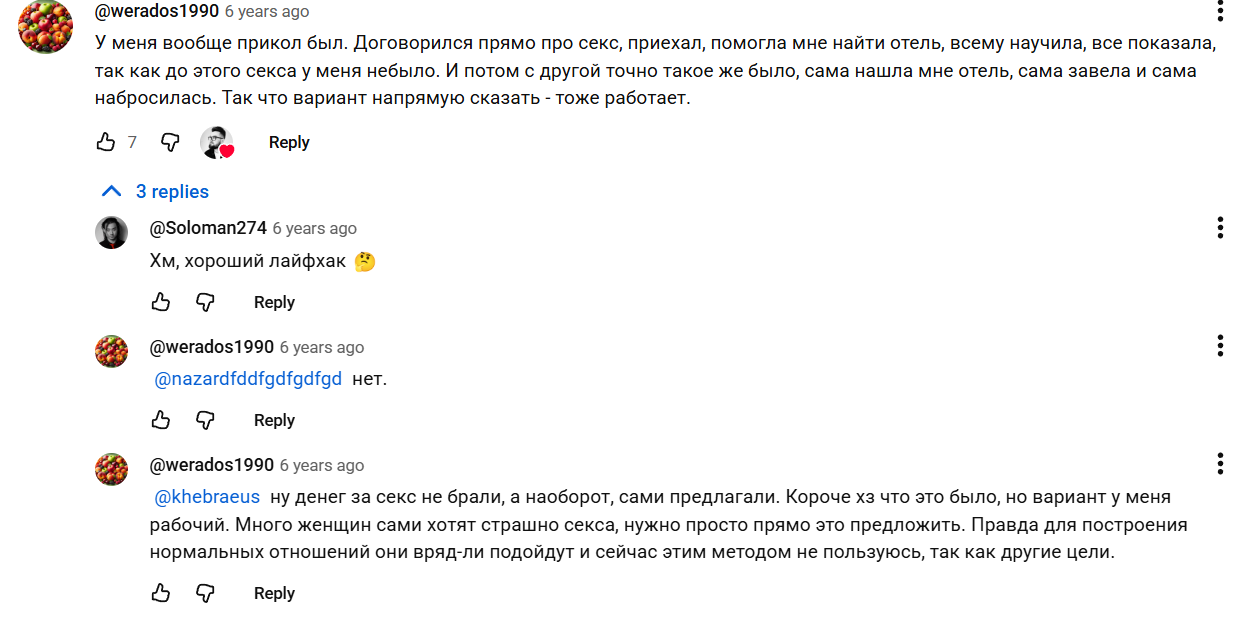
Task: Open the @khebraeus mention link
Action: pyautogui.click(x=207, y=497)
